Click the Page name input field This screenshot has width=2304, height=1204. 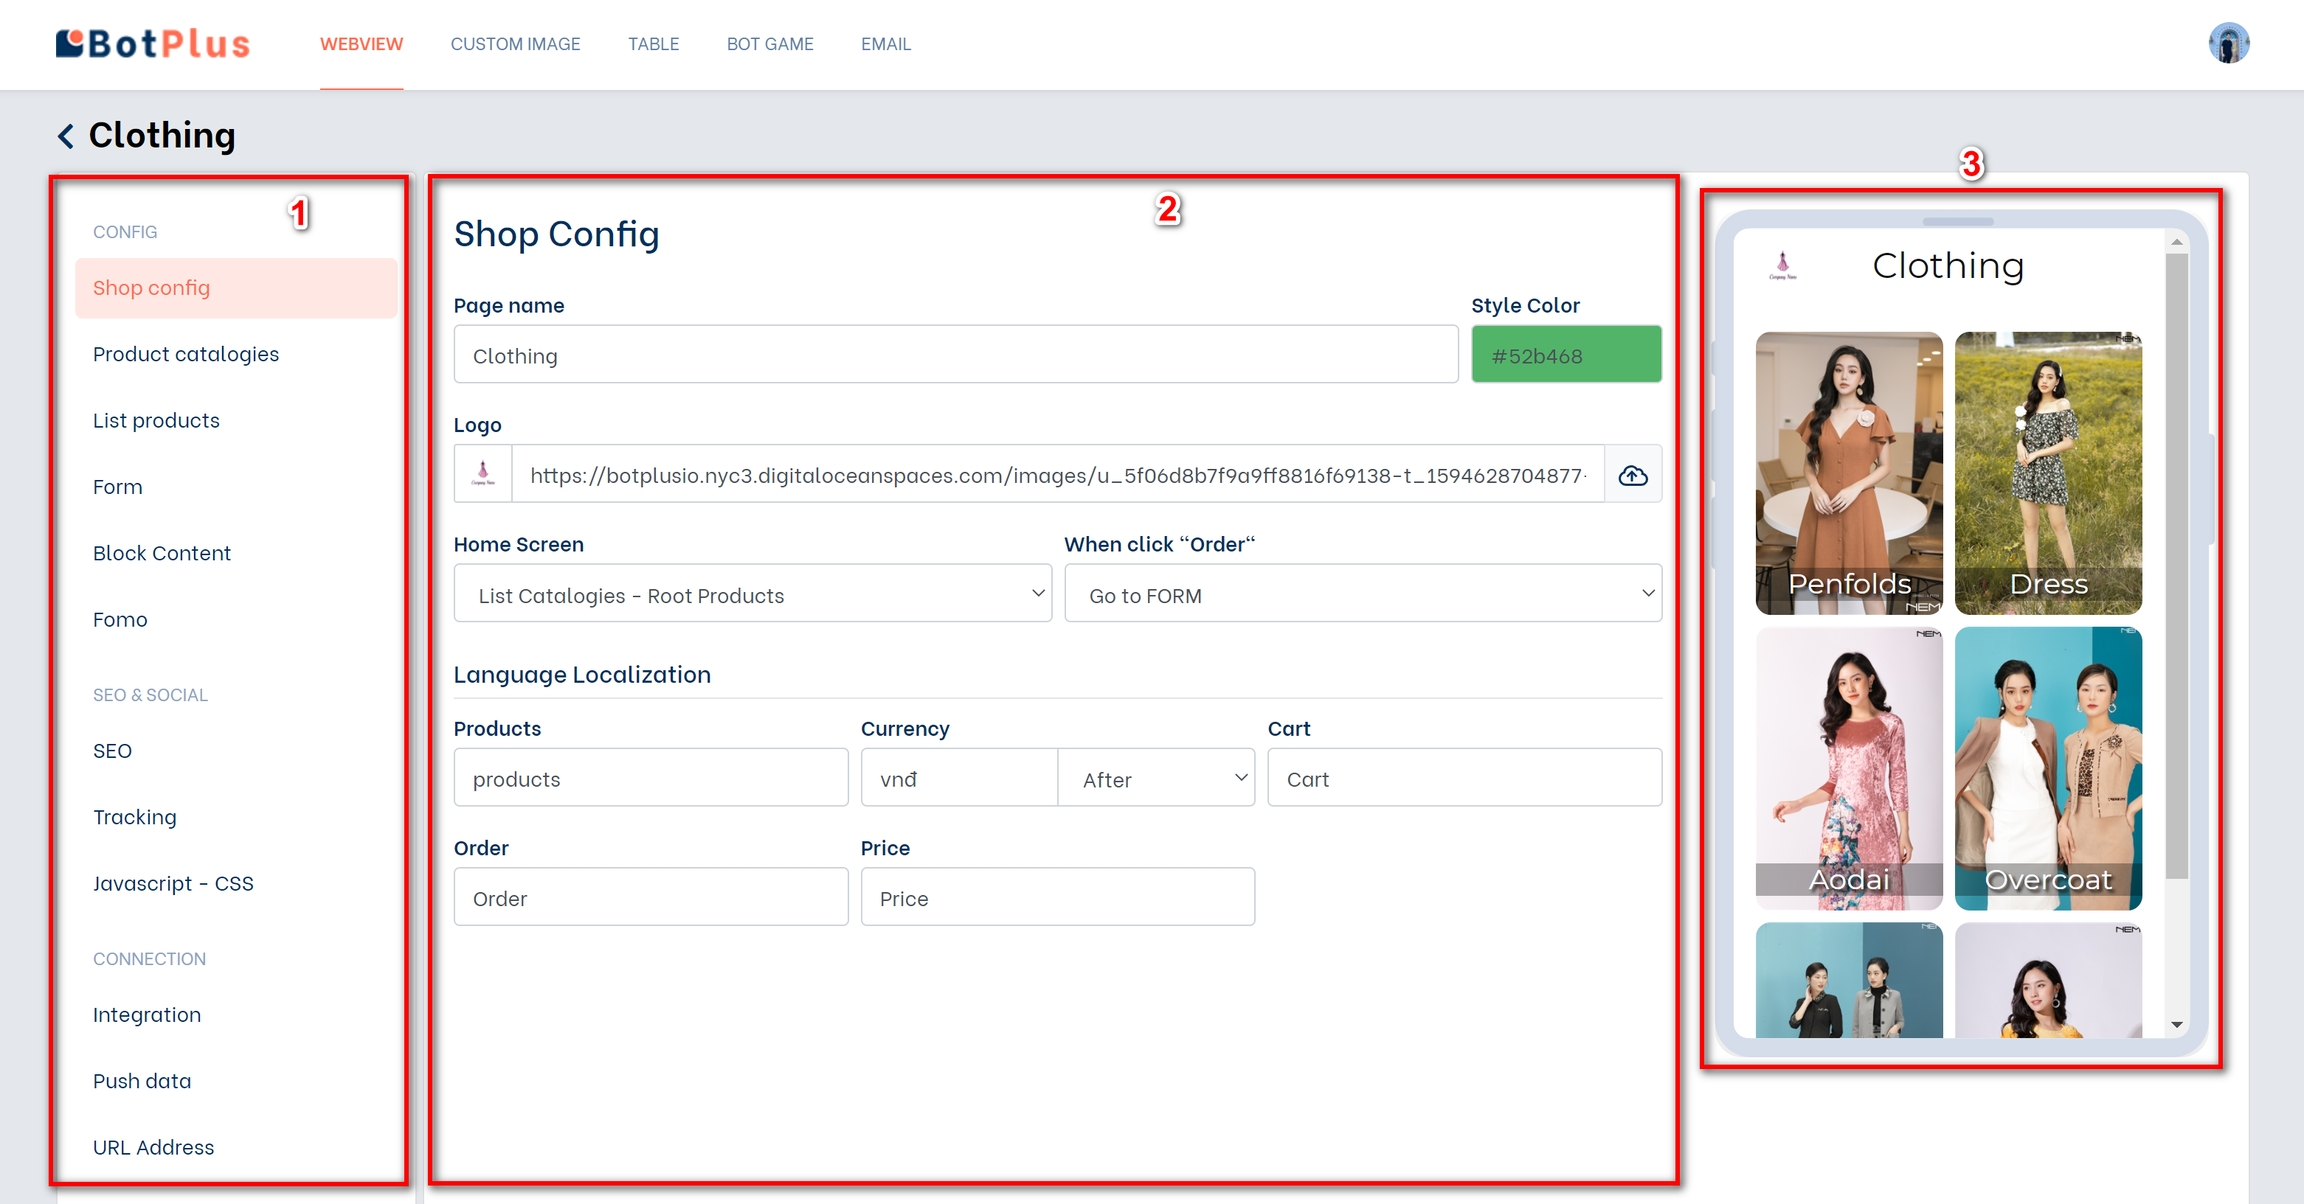[955, 355]
